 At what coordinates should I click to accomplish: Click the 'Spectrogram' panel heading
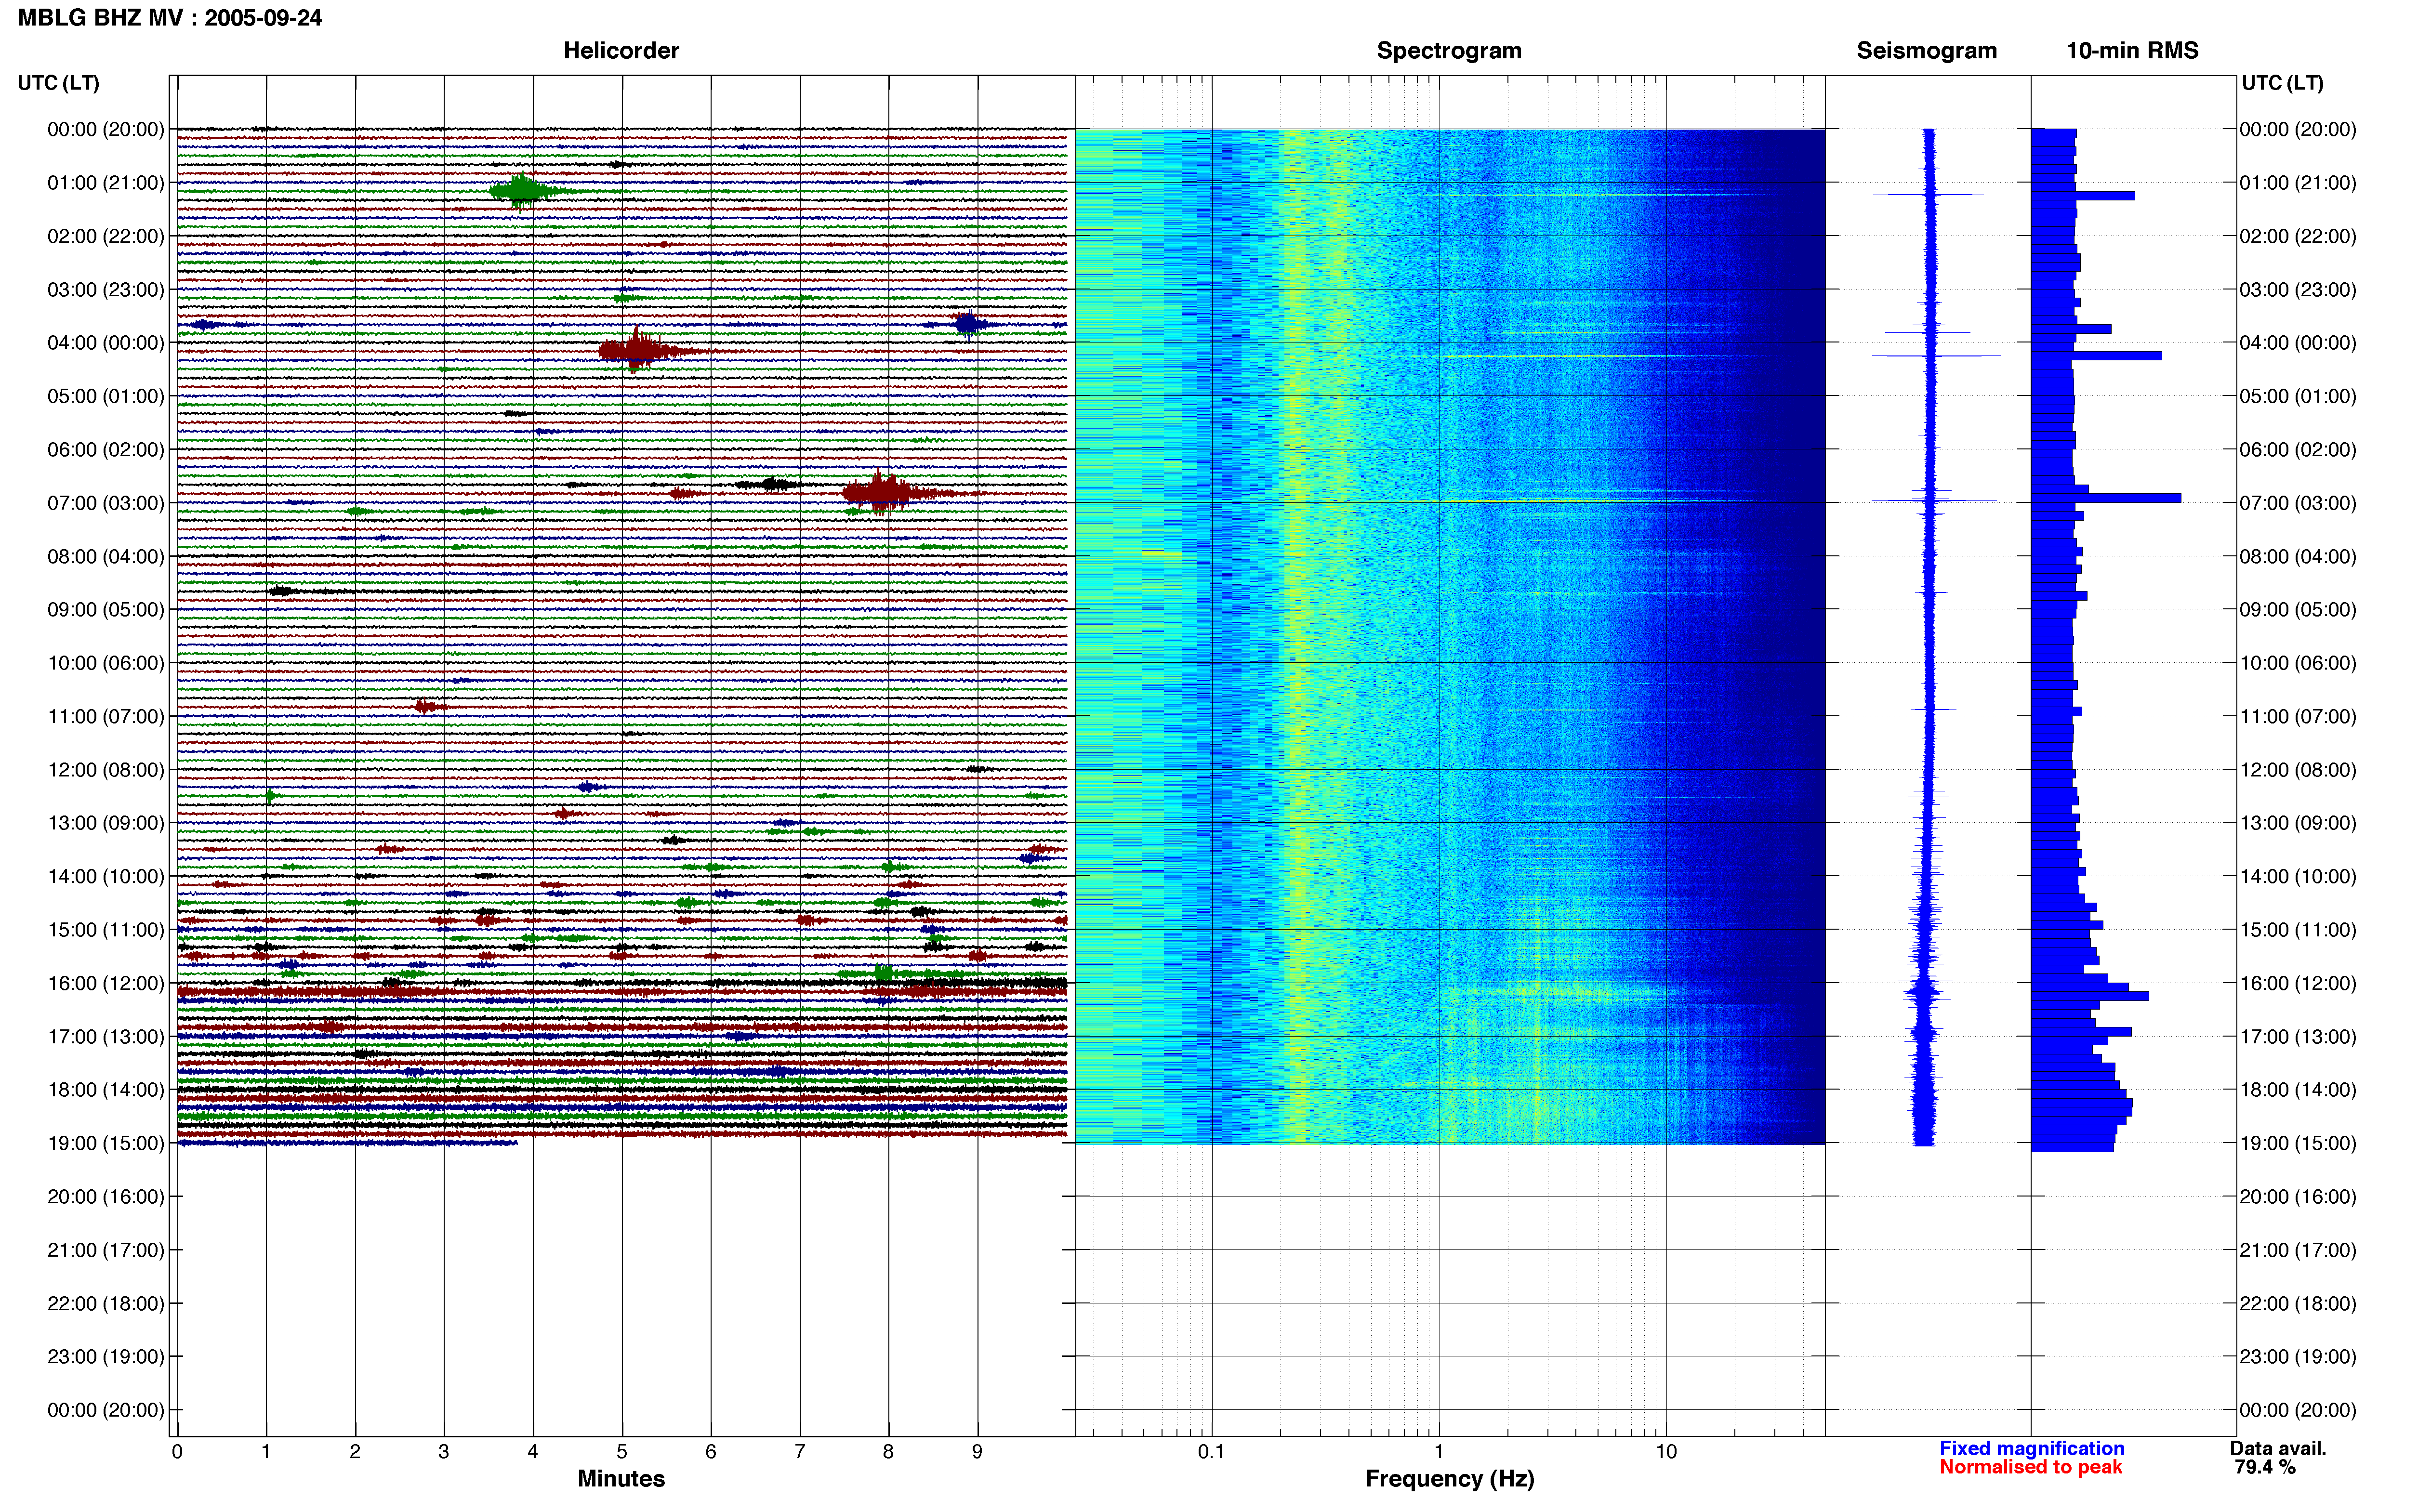[1449, 50]
